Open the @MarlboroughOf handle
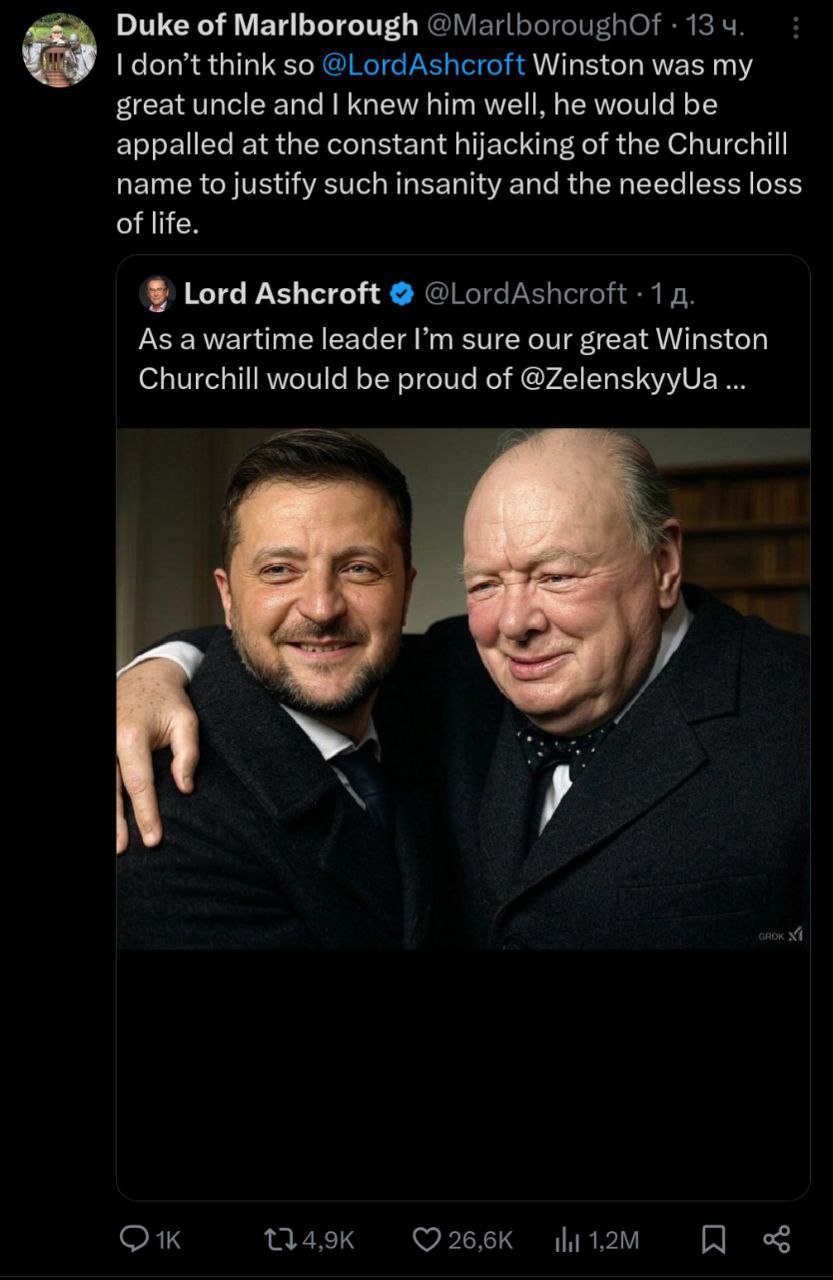 544,26
